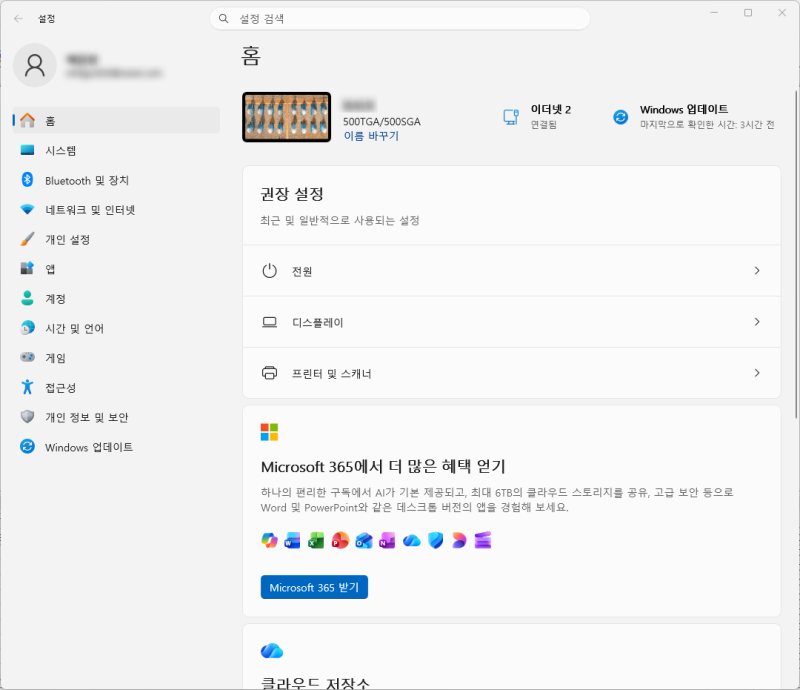Open 개인 정보 및 보안 label
This screenshot has height=690, width=800.
pyautogui.click(x=87, y=417)
